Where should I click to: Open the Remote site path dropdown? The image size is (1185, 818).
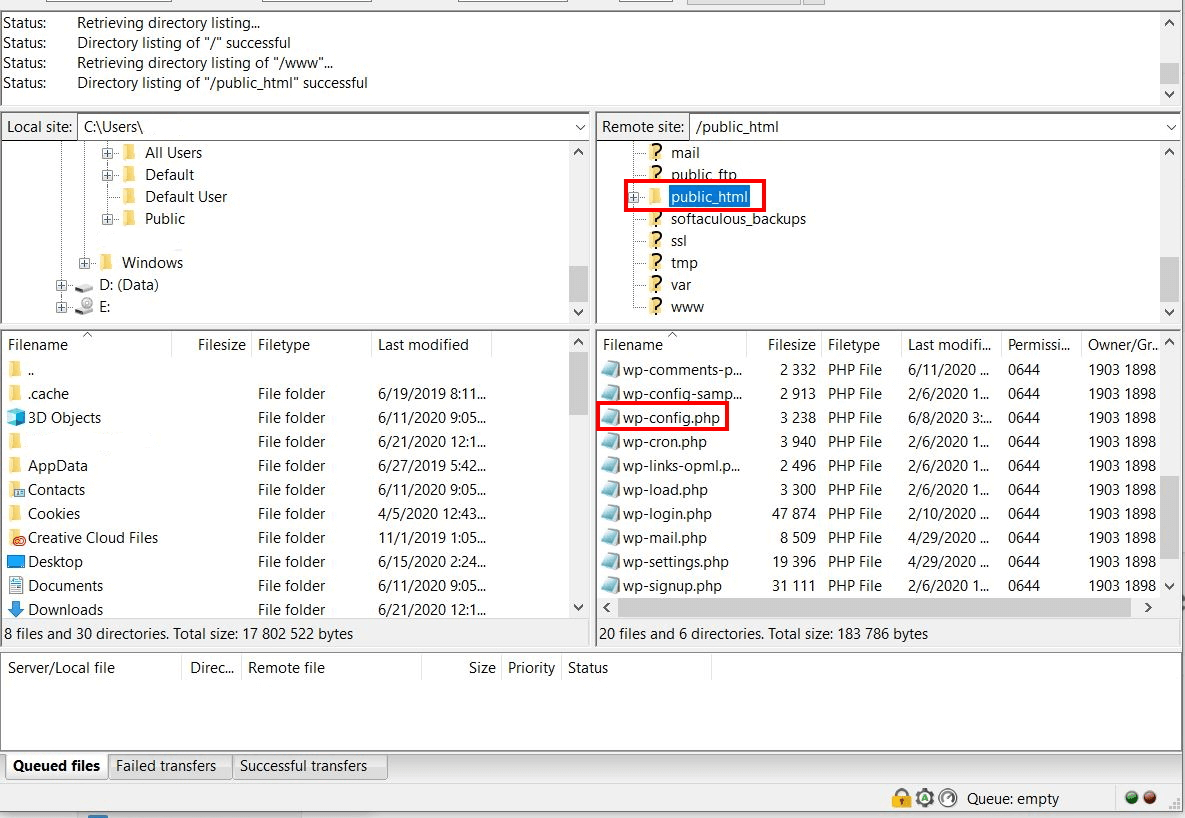tap(1171, 127)
